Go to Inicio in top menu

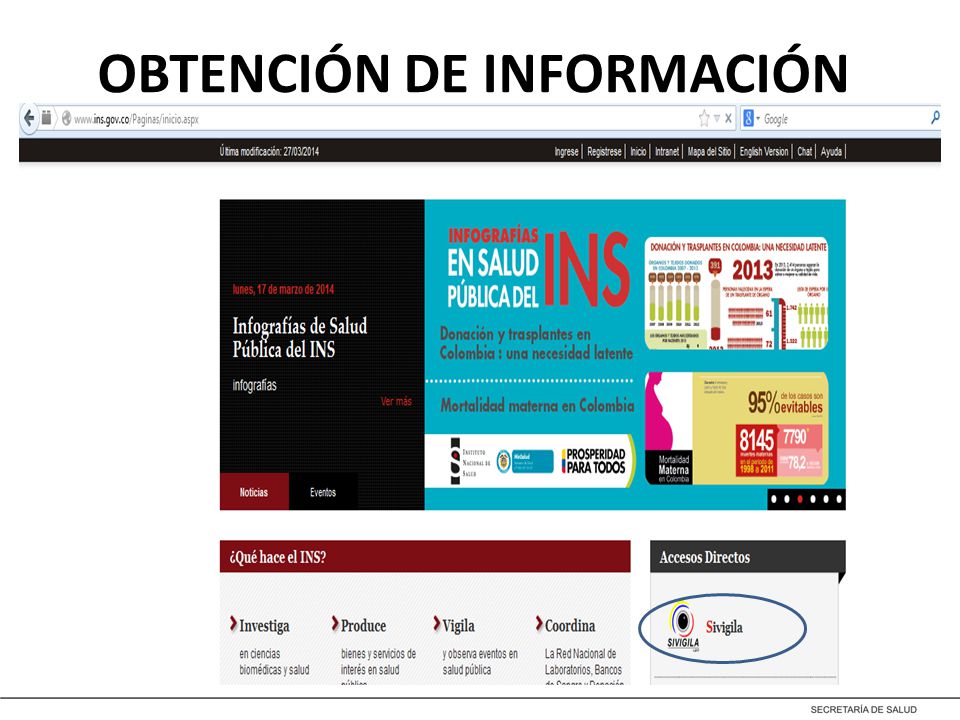(638, 152)
